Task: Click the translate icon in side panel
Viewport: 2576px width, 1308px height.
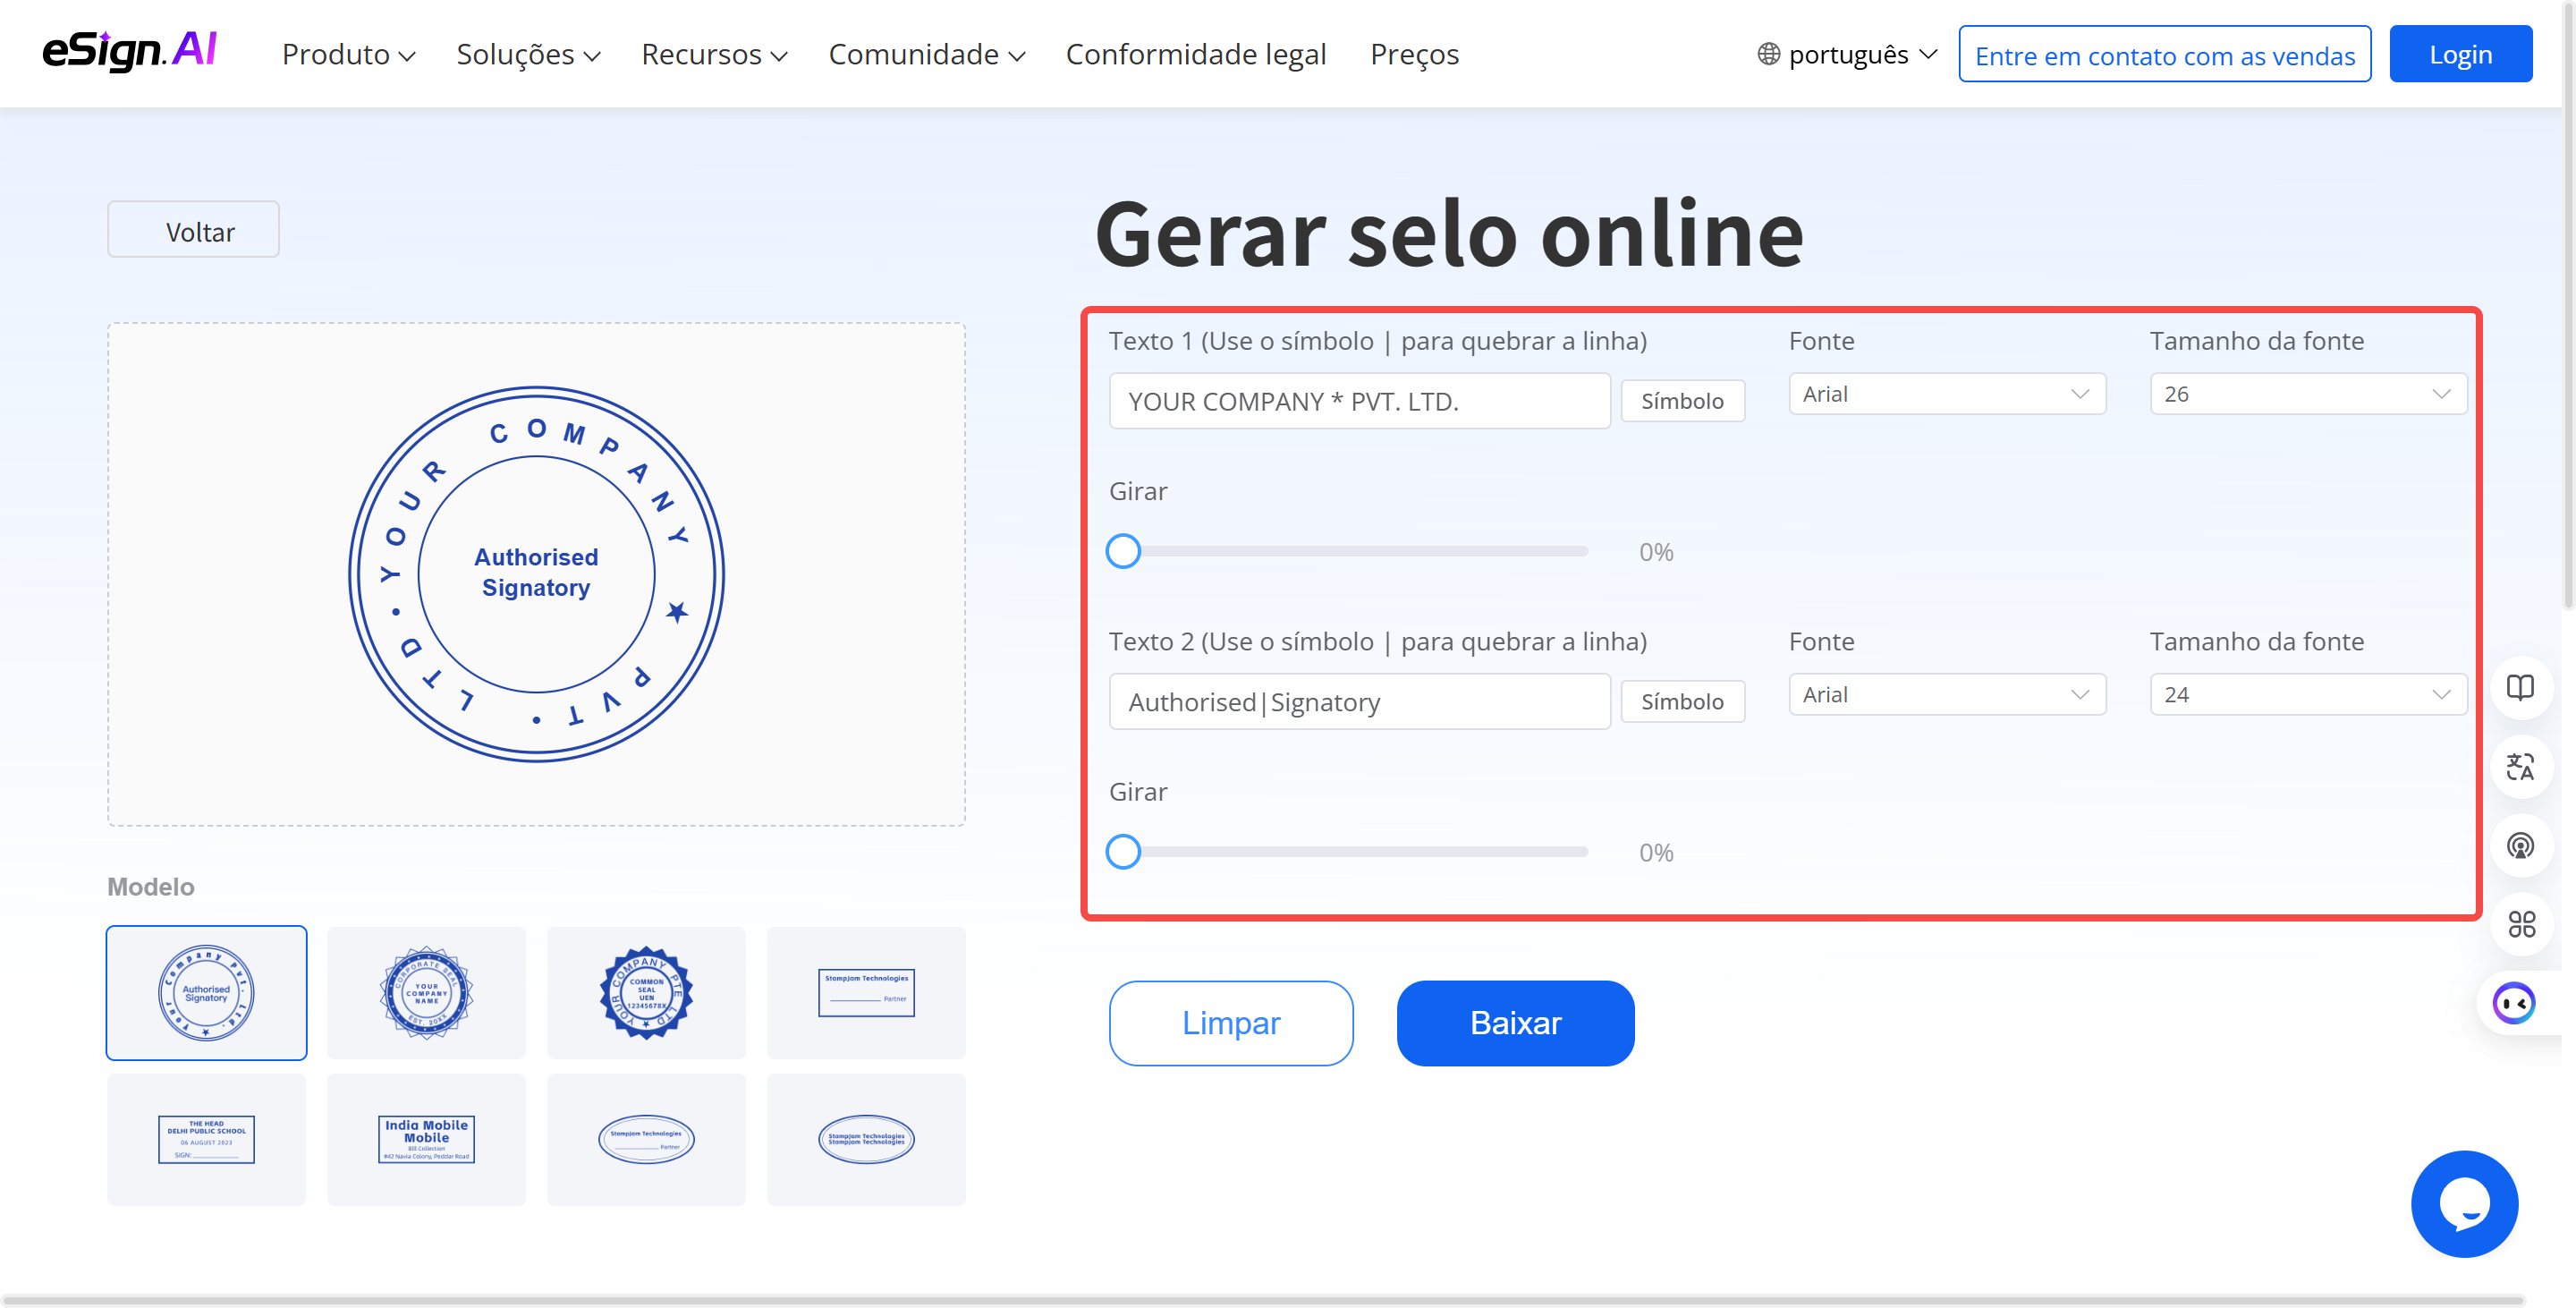Action: click(x=2520, y=767)
